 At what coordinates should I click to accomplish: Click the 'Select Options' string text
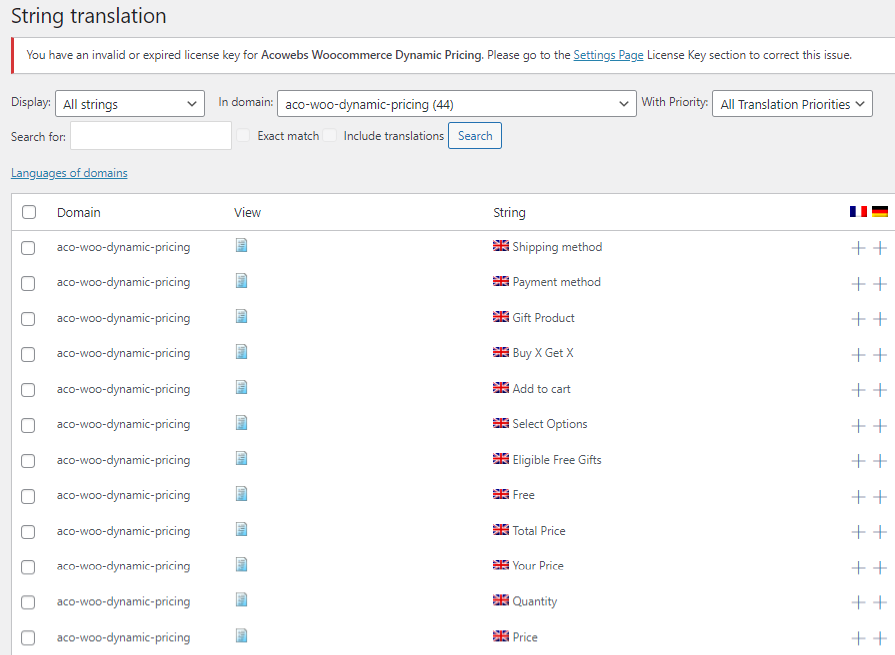[550, 424]
